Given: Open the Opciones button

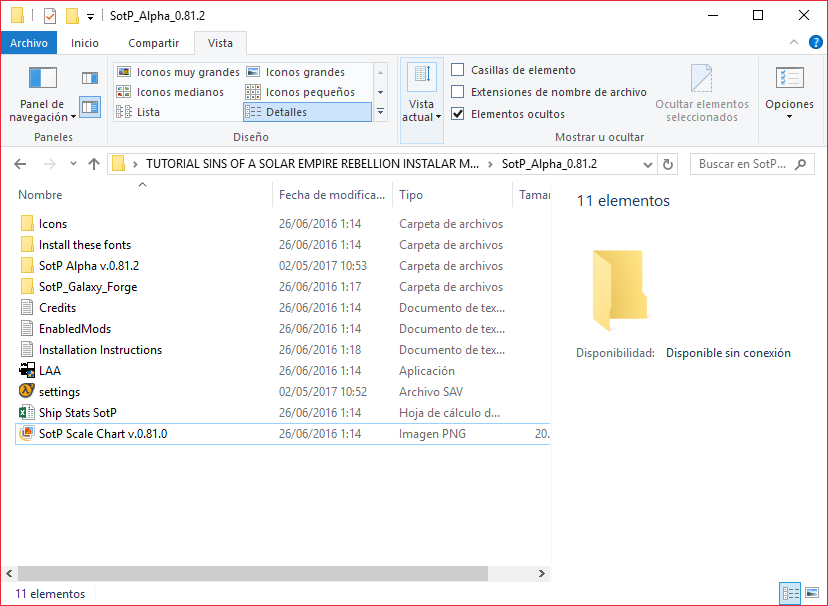Looking at the screenshot, I should click(x=789, y=94).
